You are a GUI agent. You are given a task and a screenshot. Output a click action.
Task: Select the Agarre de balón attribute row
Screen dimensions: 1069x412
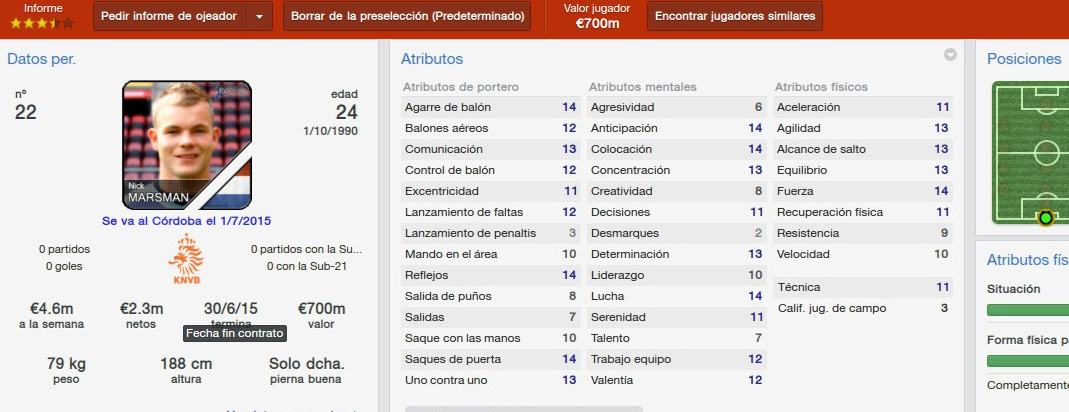(x=490, y=107)
